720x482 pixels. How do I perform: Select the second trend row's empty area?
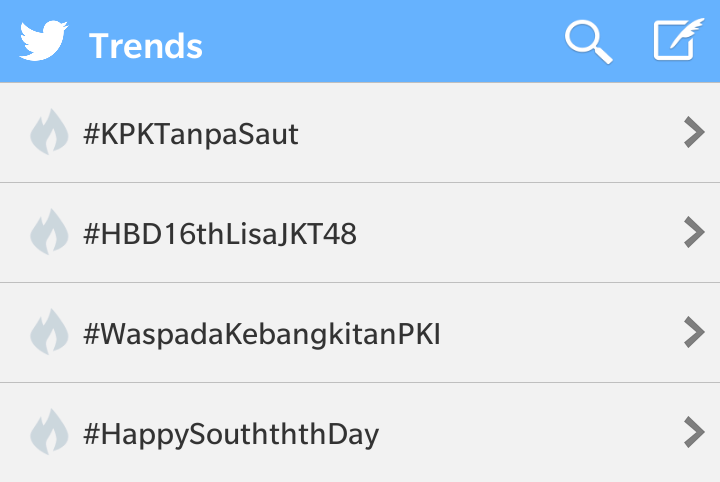click(519, 233)
